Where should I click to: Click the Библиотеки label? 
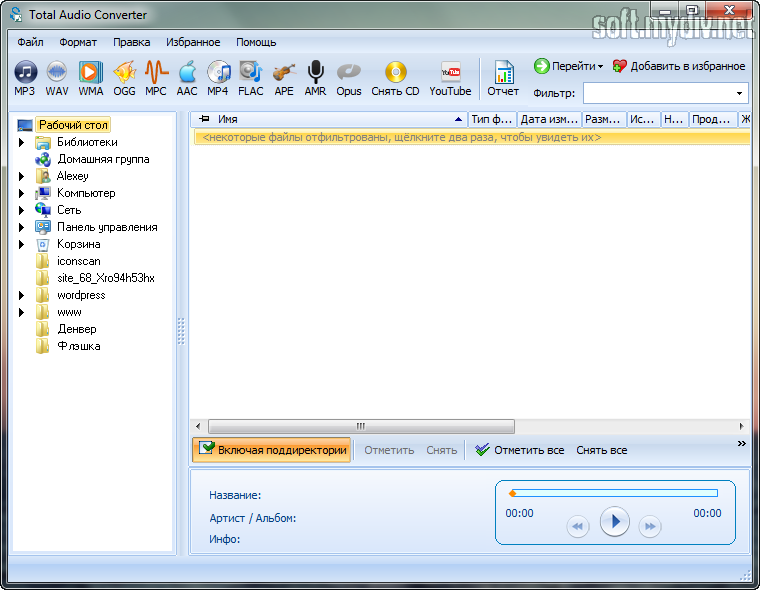[87, 142]
